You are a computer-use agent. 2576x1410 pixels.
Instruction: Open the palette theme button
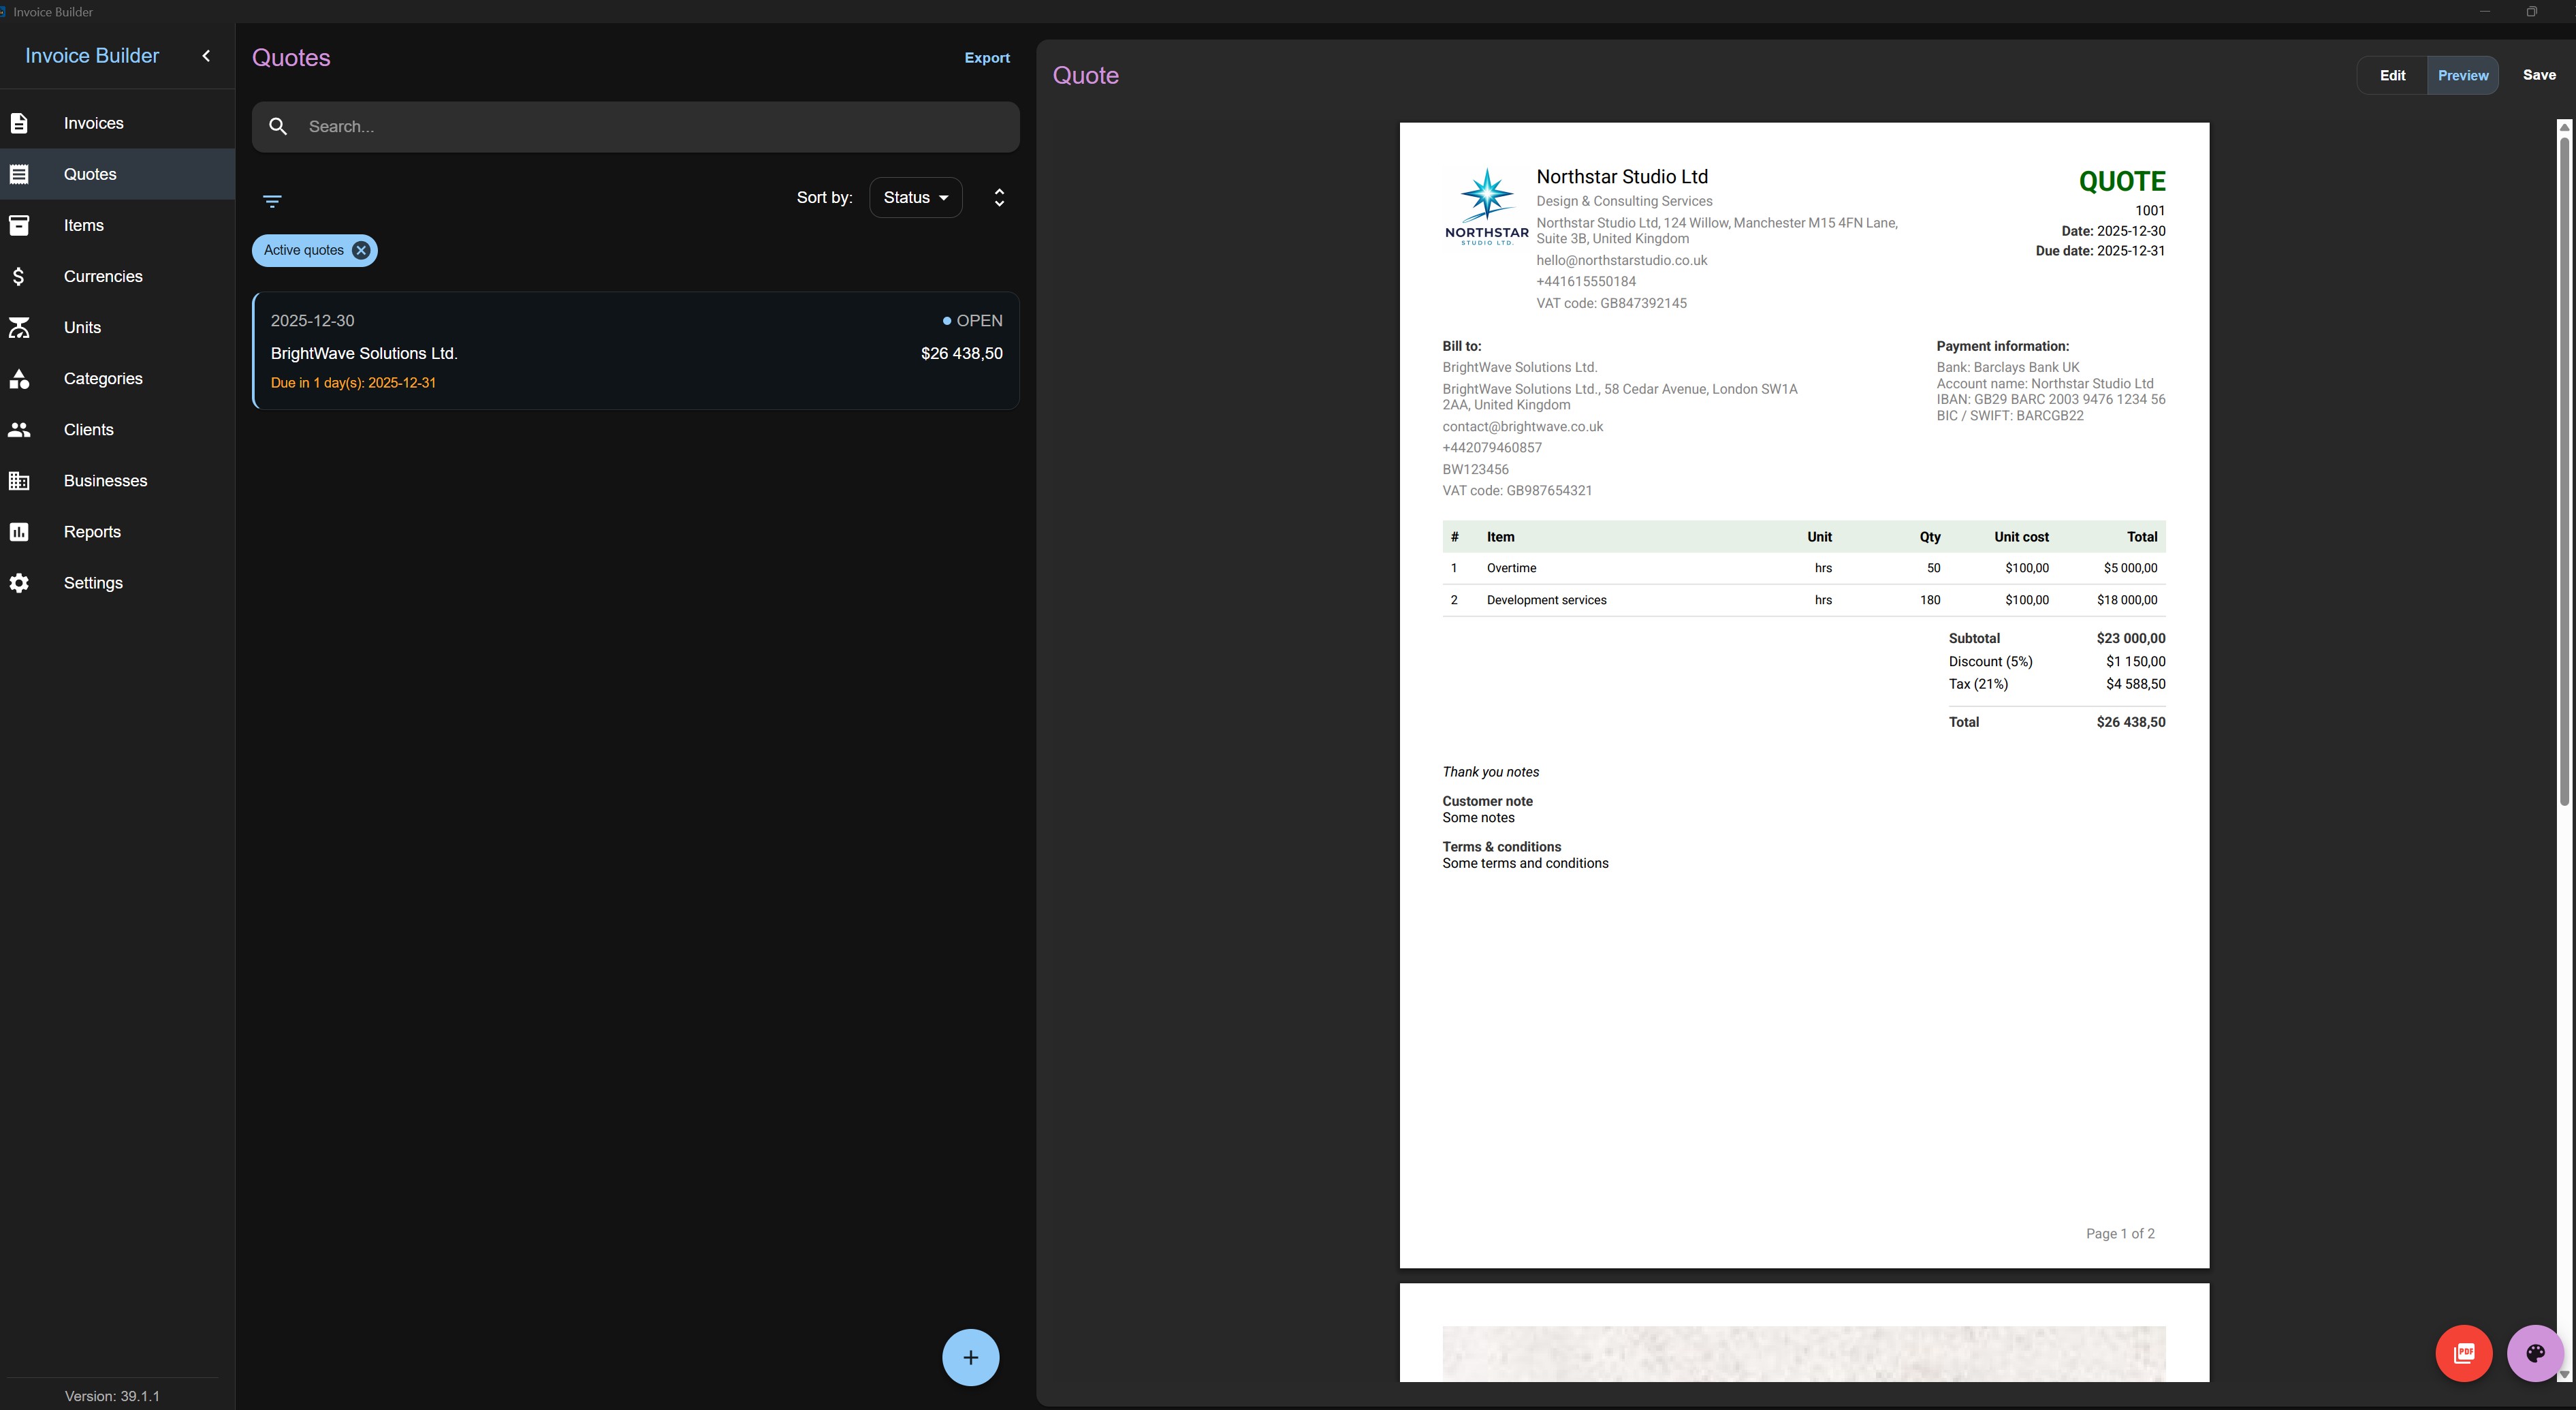click(x=2535, y=1353)
